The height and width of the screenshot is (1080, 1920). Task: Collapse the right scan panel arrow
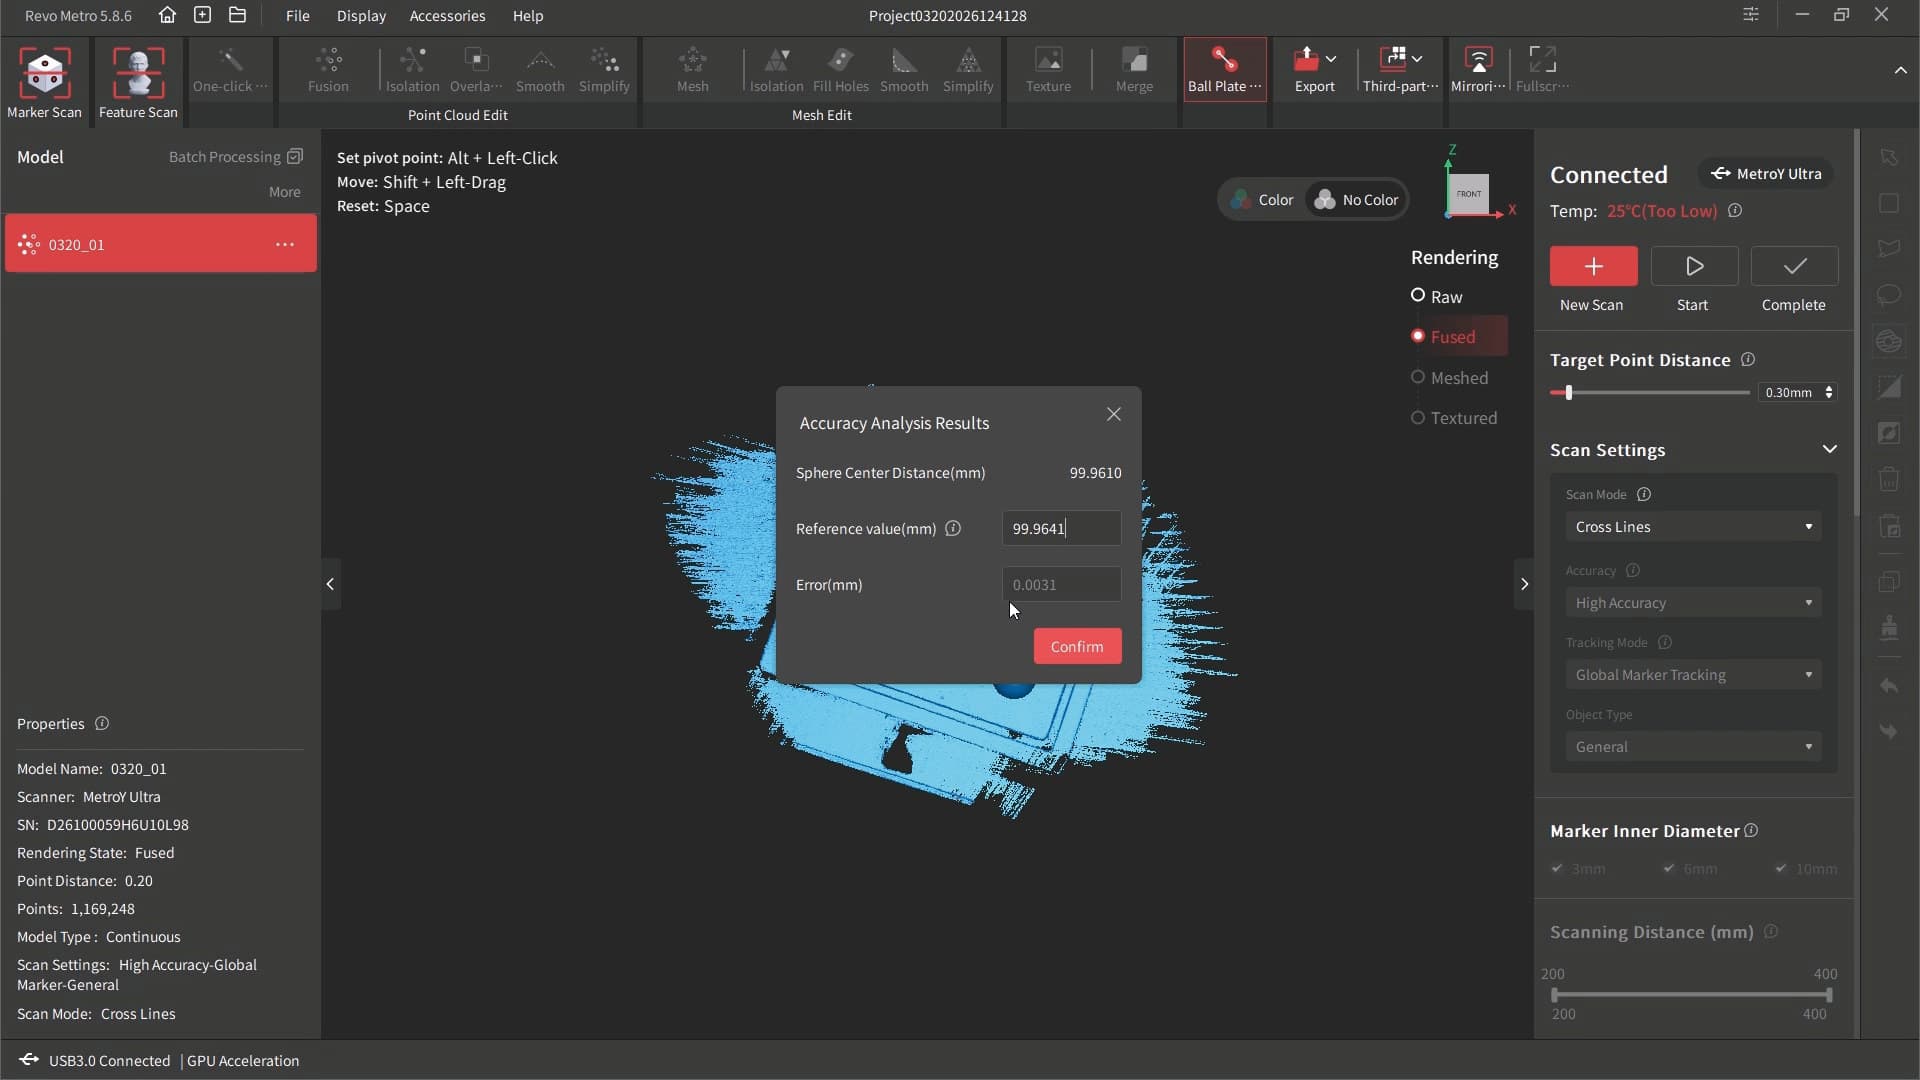1524,584
